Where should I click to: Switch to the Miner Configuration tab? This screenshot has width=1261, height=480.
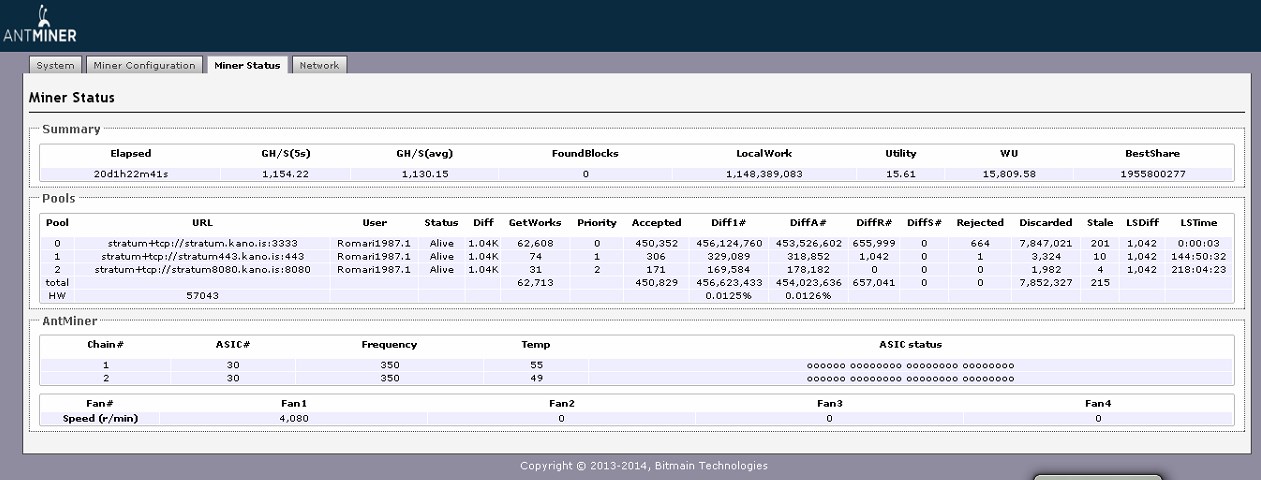click(x=144, y=65)
